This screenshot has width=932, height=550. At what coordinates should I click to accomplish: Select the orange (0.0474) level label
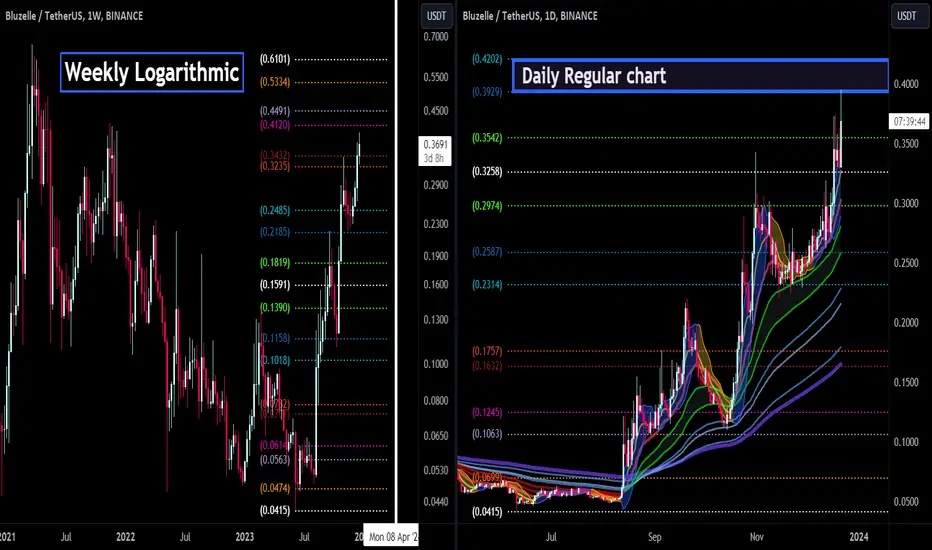(x=275, y=488)
